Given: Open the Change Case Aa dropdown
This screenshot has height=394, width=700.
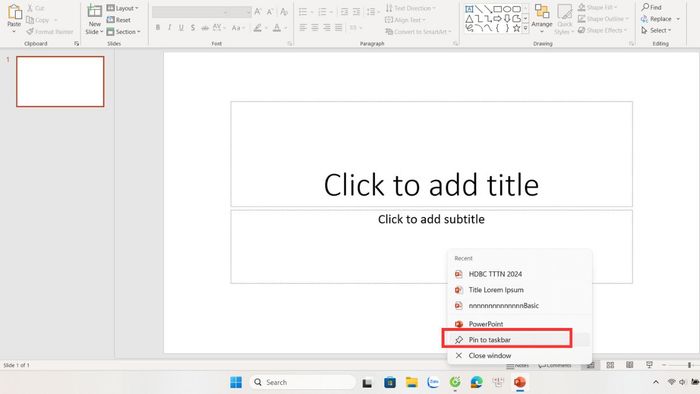Looking at the screenshot, I should [238, 28].
